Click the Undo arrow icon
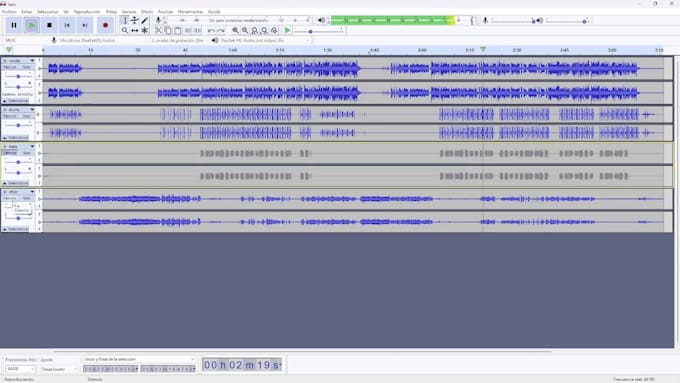Screen dimensions: 680x383 click(211, 30)
